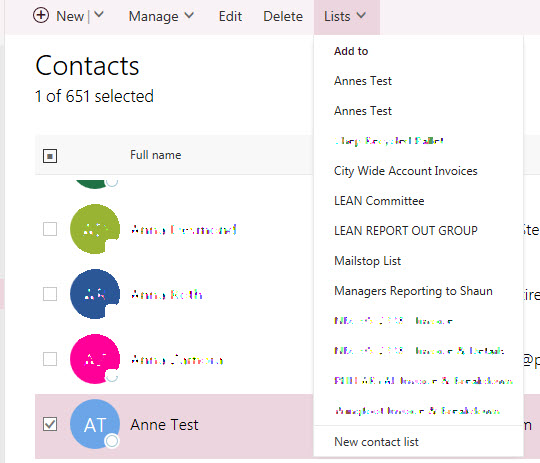The image size is (540, 463).
Task: Click the olive green contact avatar
Action: coord(95,229)
